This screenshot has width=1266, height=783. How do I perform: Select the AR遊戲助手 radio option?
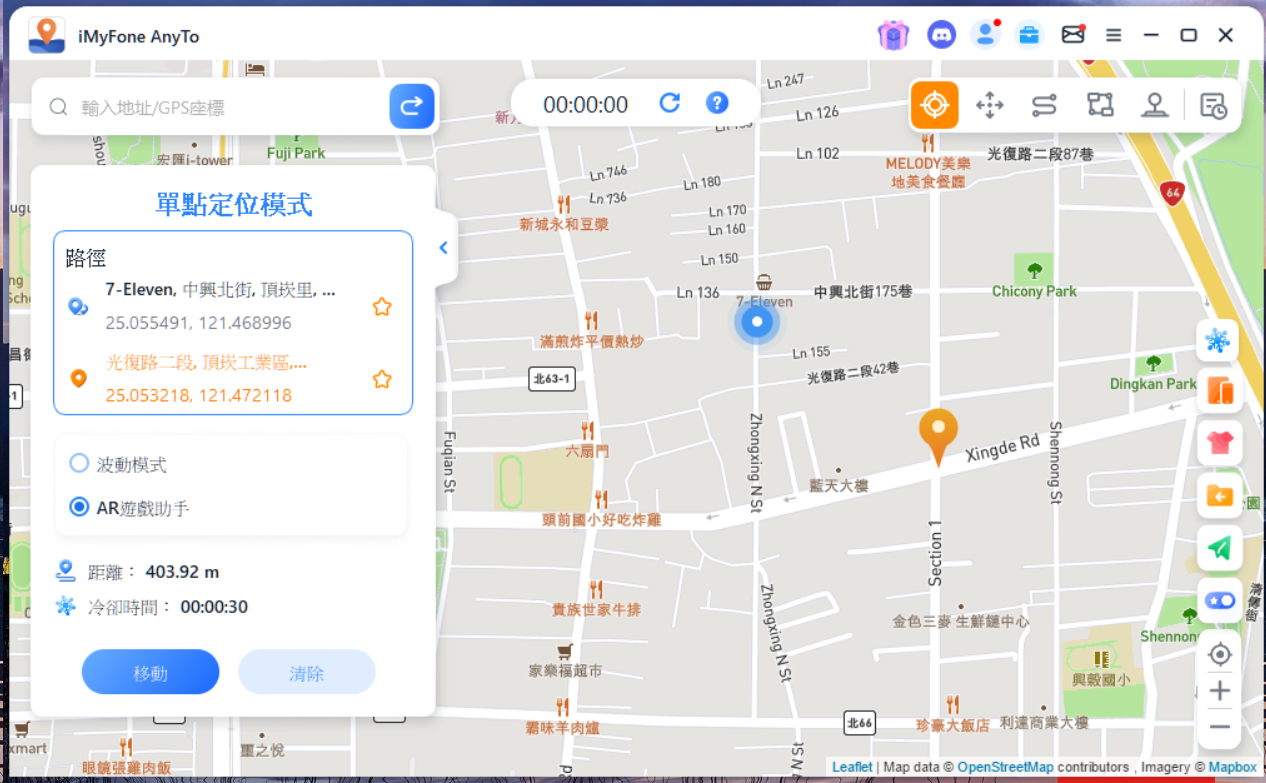point(79,508)
